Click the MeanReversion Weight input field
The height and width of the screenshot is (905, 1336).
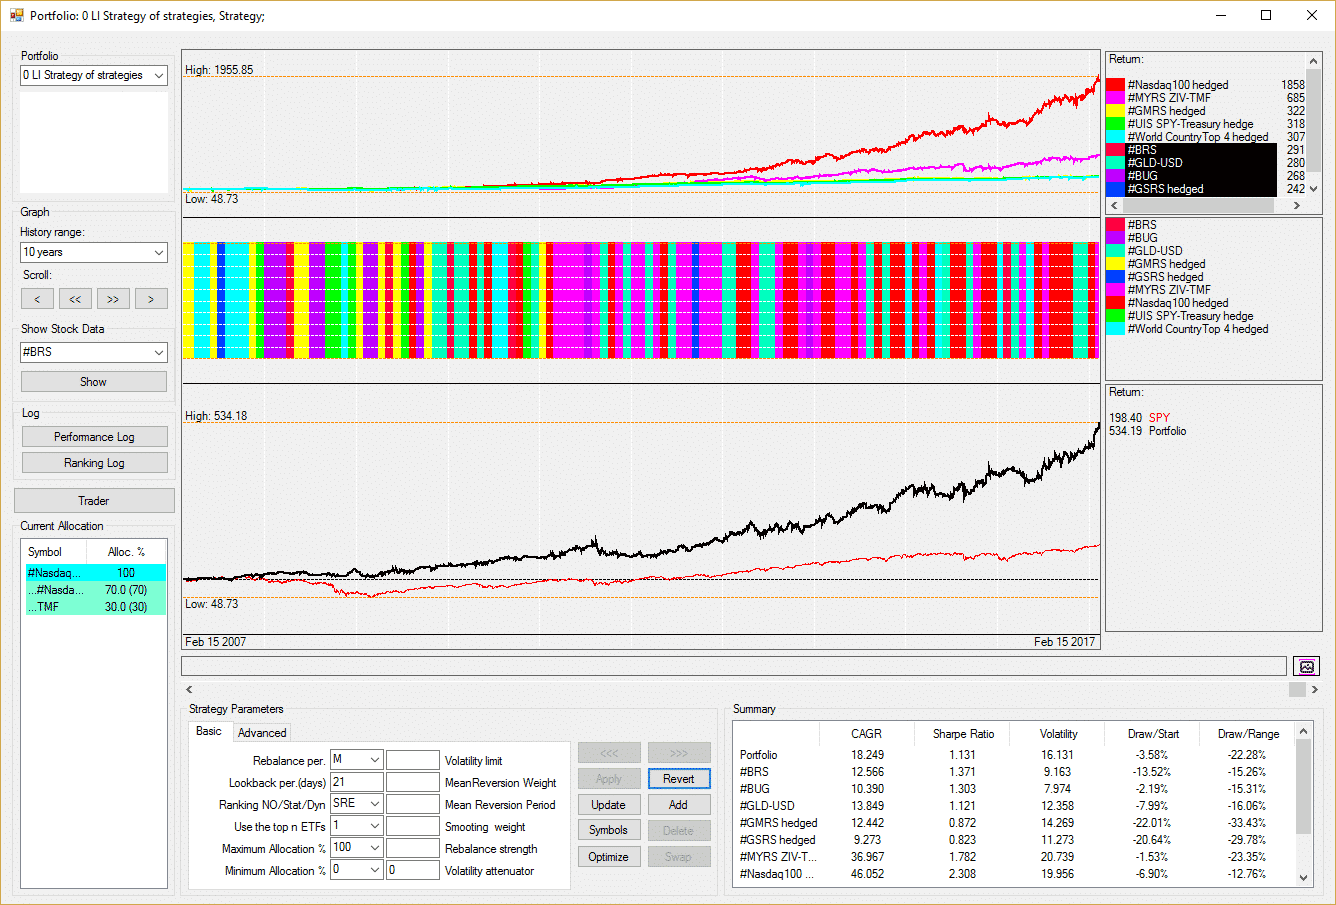pos(413,782)
